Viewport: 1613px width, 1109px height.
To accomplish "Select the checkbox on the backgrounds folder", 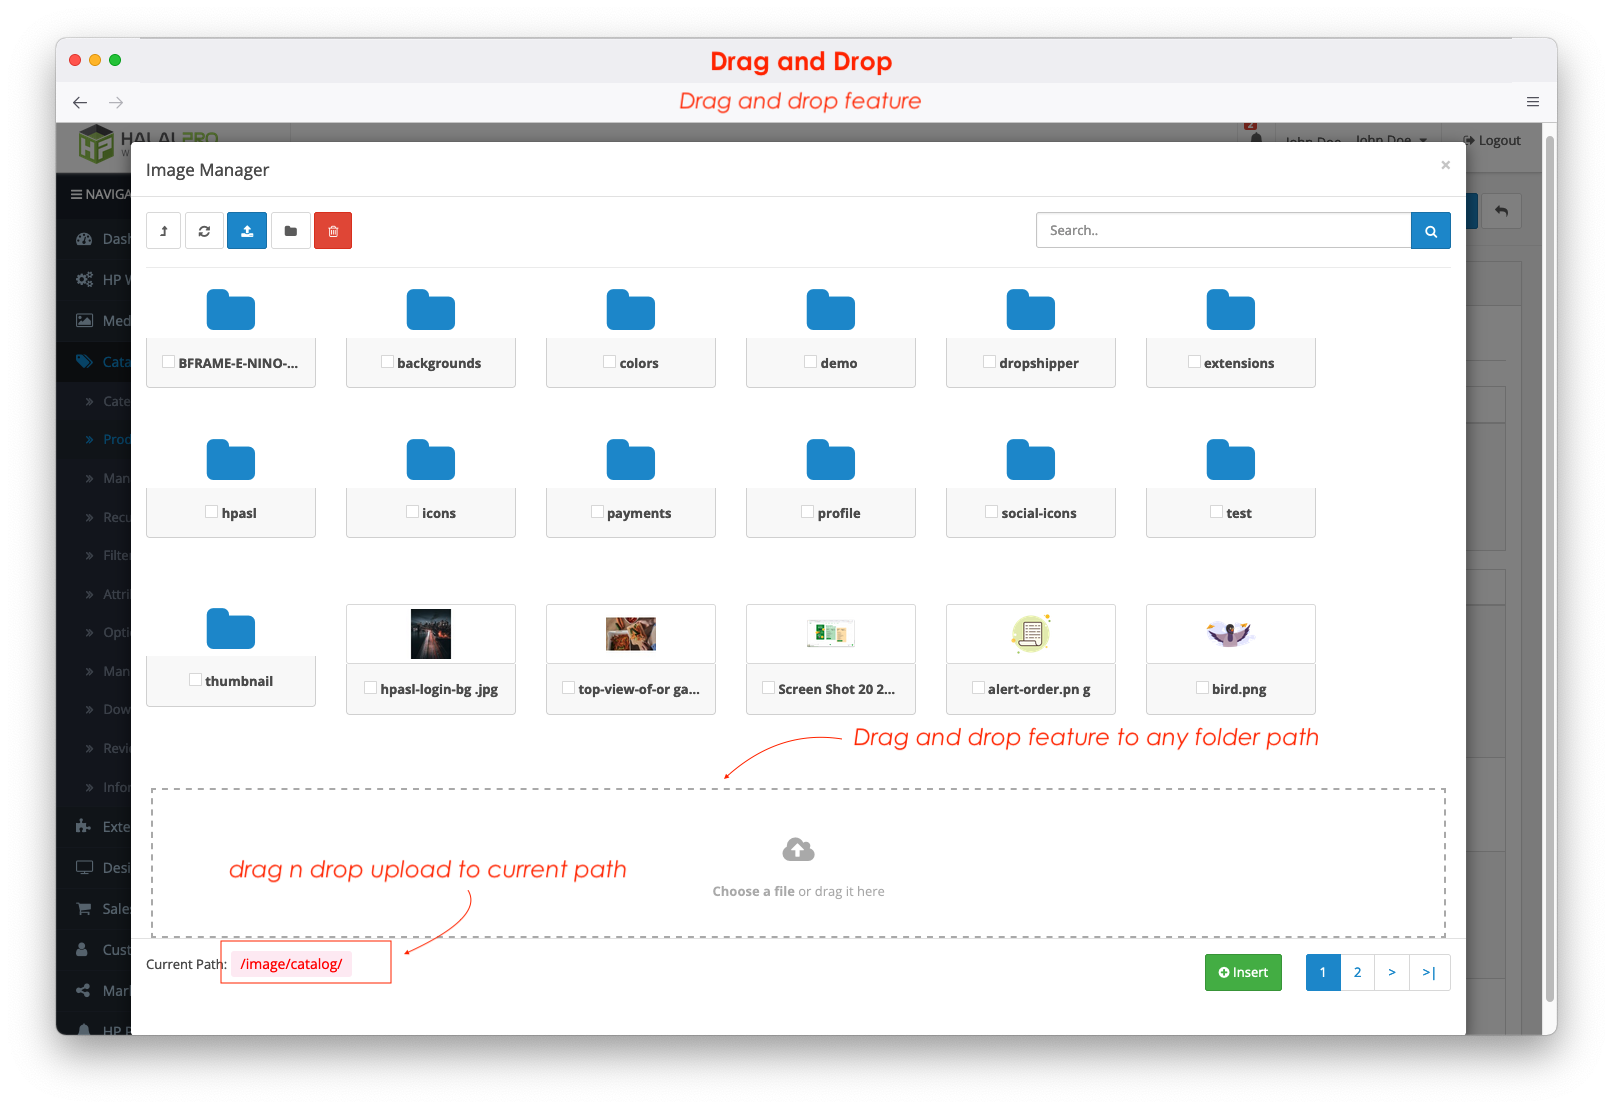I will point(387,361).
